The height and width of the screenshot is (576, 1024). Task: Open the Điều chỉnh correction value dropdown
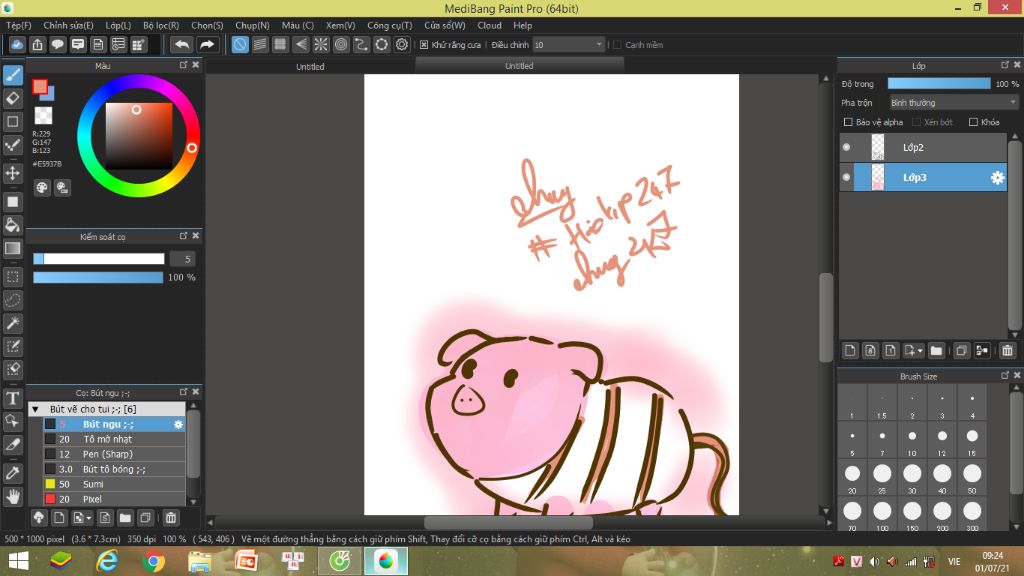coord(568,44)
